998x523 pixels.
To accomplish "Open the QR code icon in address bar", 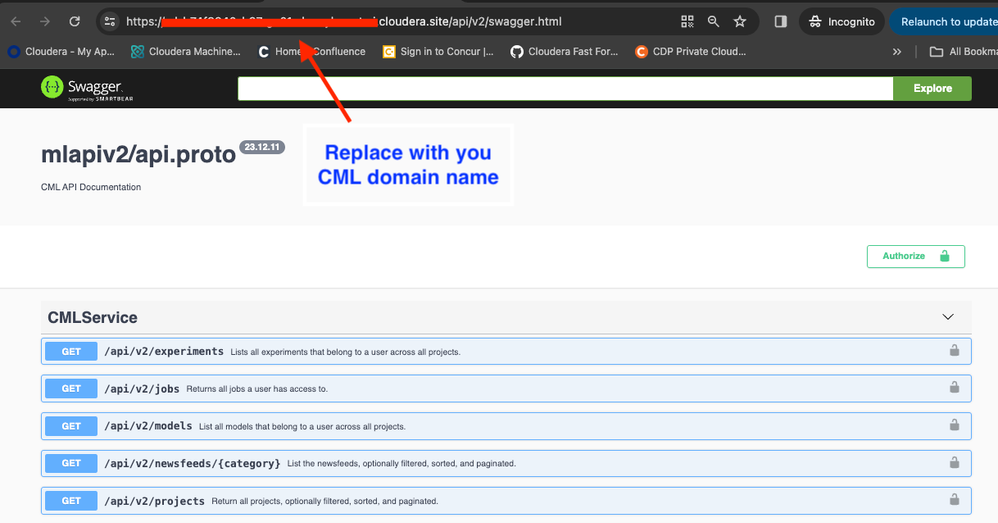I will pyautogui.click(x=687, y=22).
